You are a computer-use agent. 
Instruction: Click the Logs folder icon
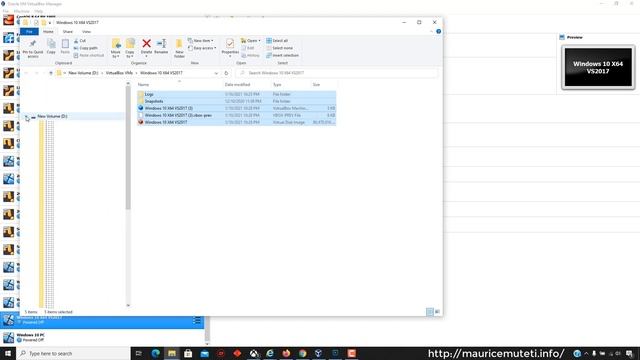pyautogui.click(x=141, y=94)
